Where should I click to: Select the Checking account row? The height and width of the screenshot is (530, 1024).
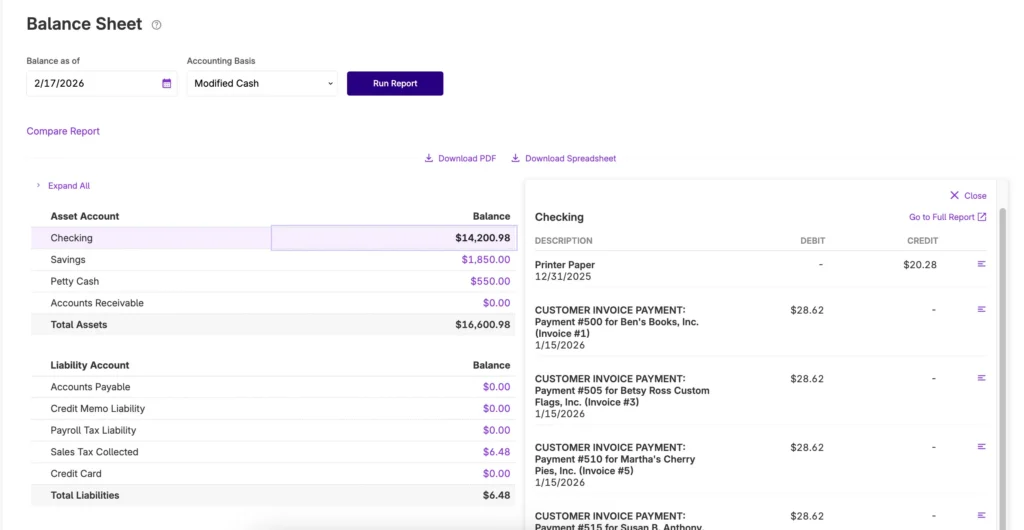click(x=150, y=238)
